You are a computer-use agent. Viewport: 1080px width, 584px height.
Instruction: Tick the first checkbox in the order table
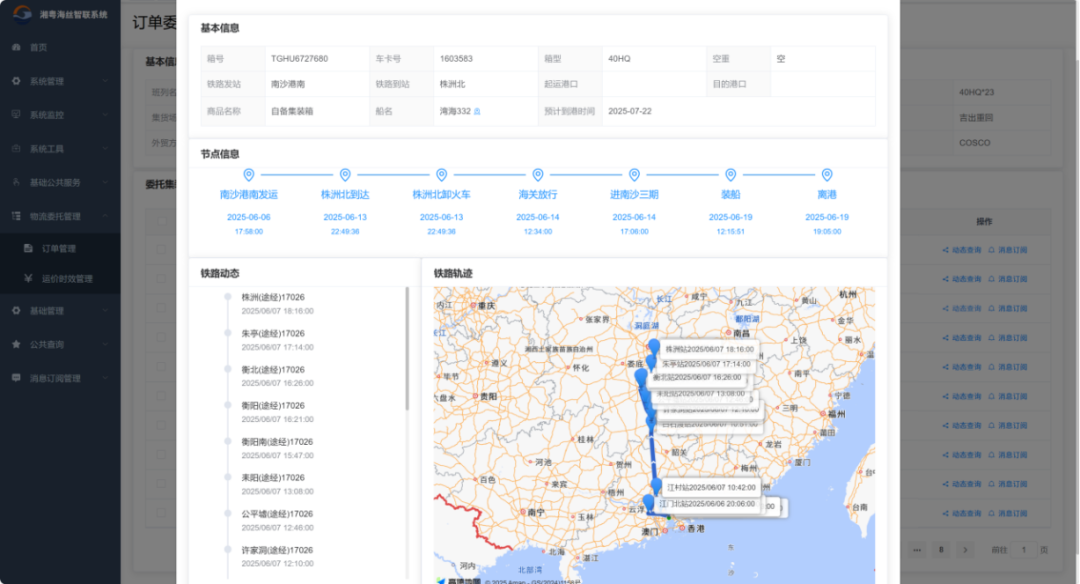(162, 250)
